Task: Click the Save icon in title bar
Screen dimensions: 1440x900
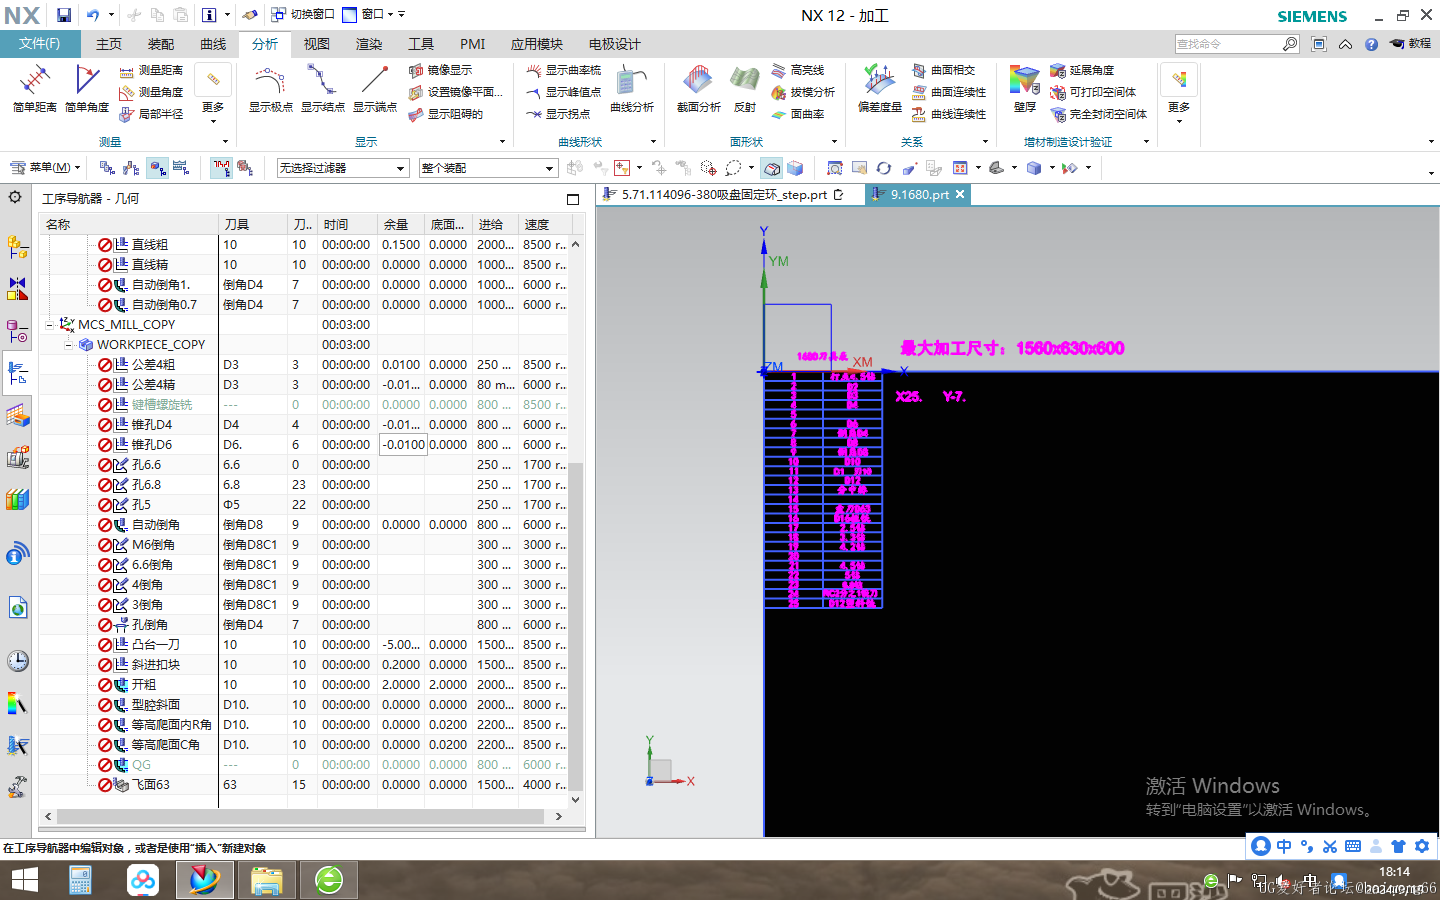Action: [x=64, y=15]
